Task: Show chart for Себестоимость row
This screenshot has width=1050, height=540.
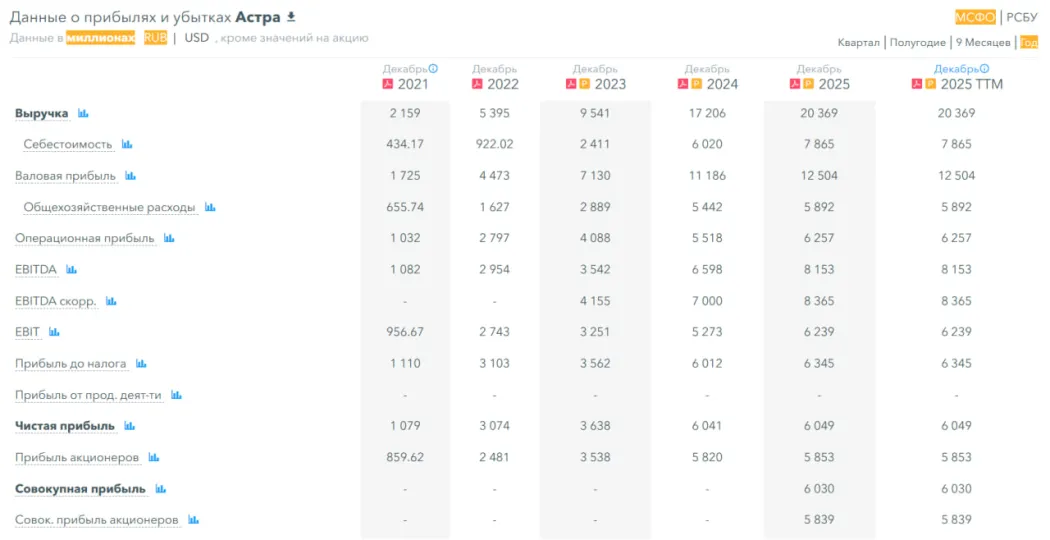Action: pos(127,145)
